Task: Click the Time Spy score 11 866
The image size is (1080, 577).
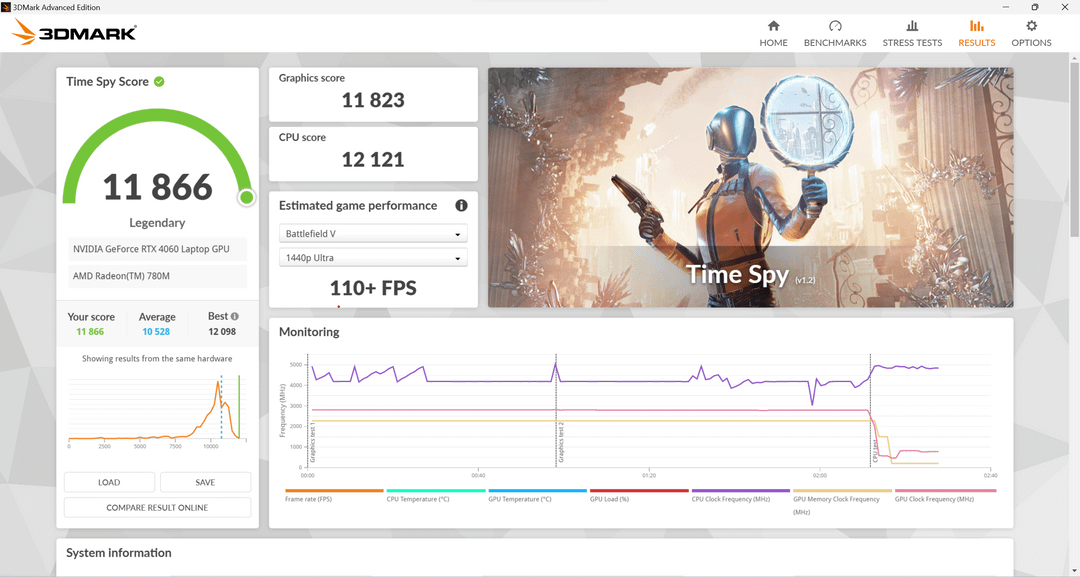Action: [x=158, y=187]
